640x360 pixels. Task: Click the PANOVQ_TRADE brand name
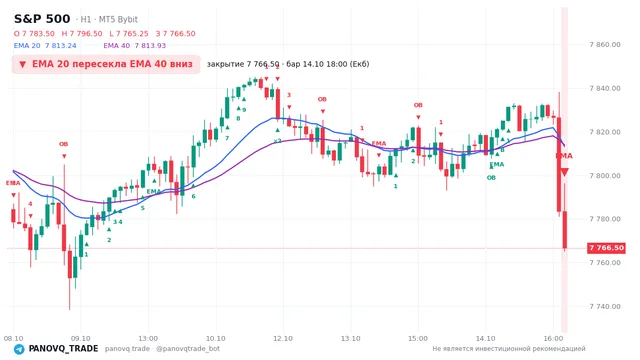[x=63, y=349]
